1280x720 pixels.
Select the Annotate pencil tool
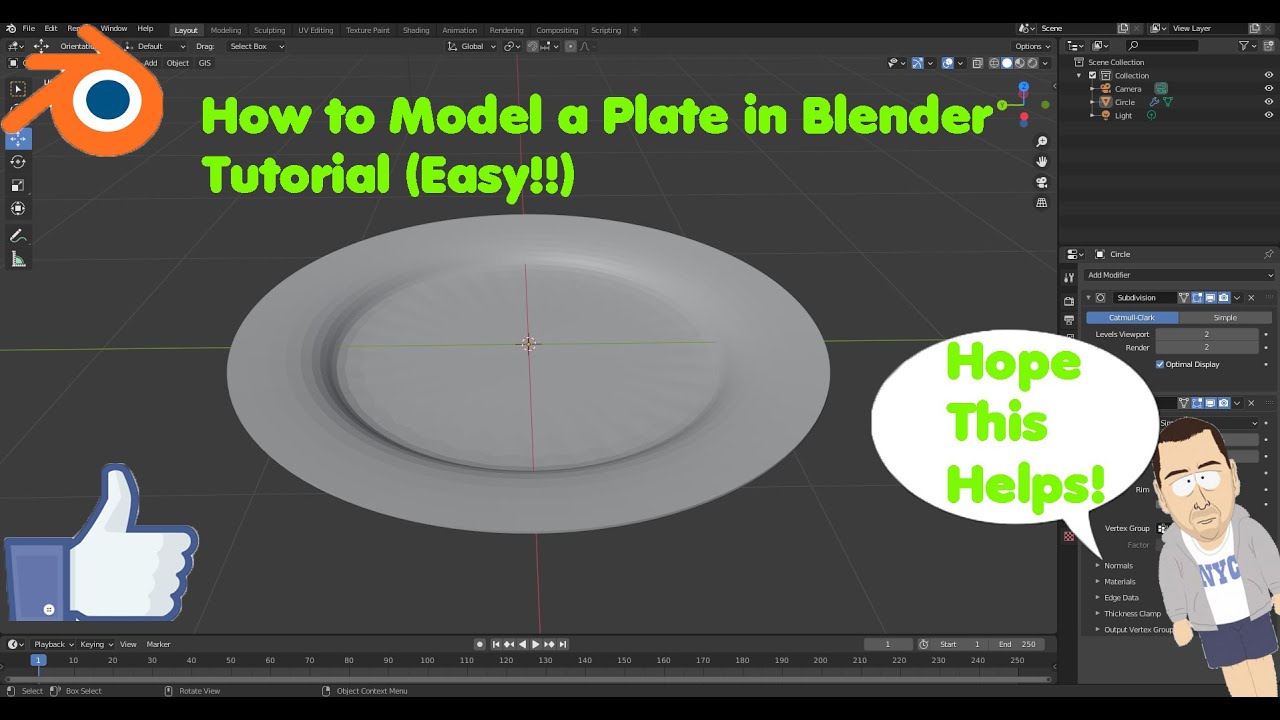tap(17, 236)
